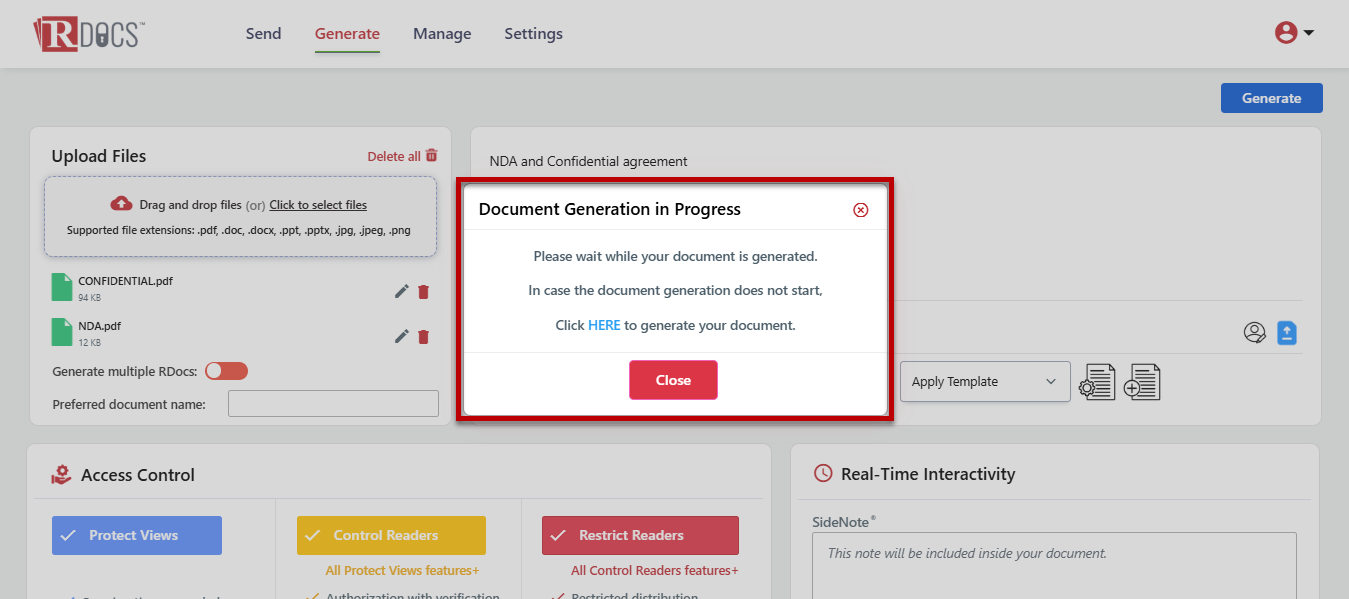This screenshot has height=599, width=1349.
Task: Click the edit pencil for CONFIDENTIAL.pdf
Action: click(x=401, y=291)
